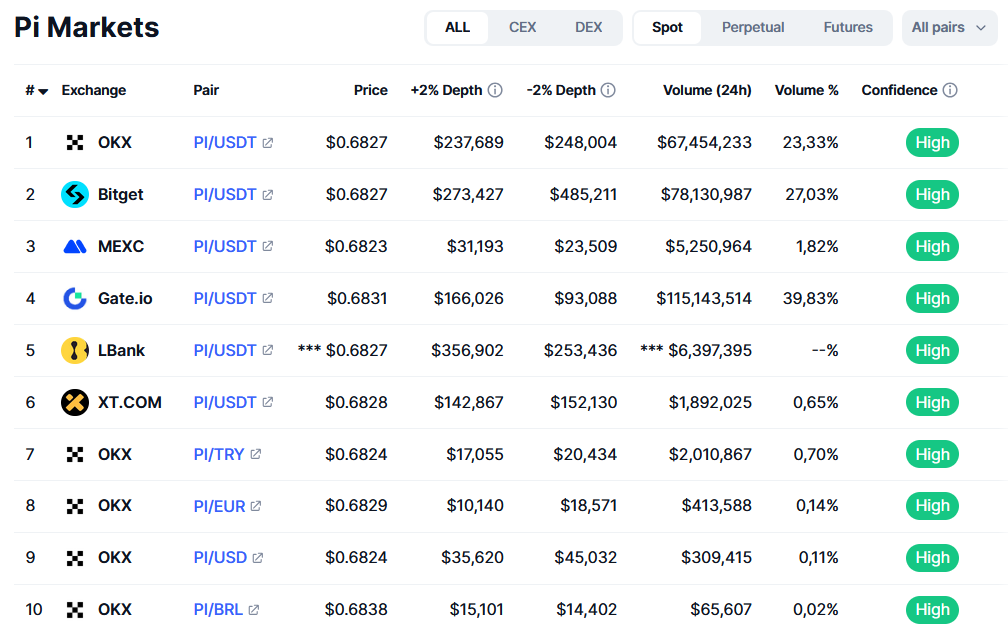The image size is (1008, 636).
Task: Click external link icon for MEXC PI/USDT
Action: (x=268, y=246)
